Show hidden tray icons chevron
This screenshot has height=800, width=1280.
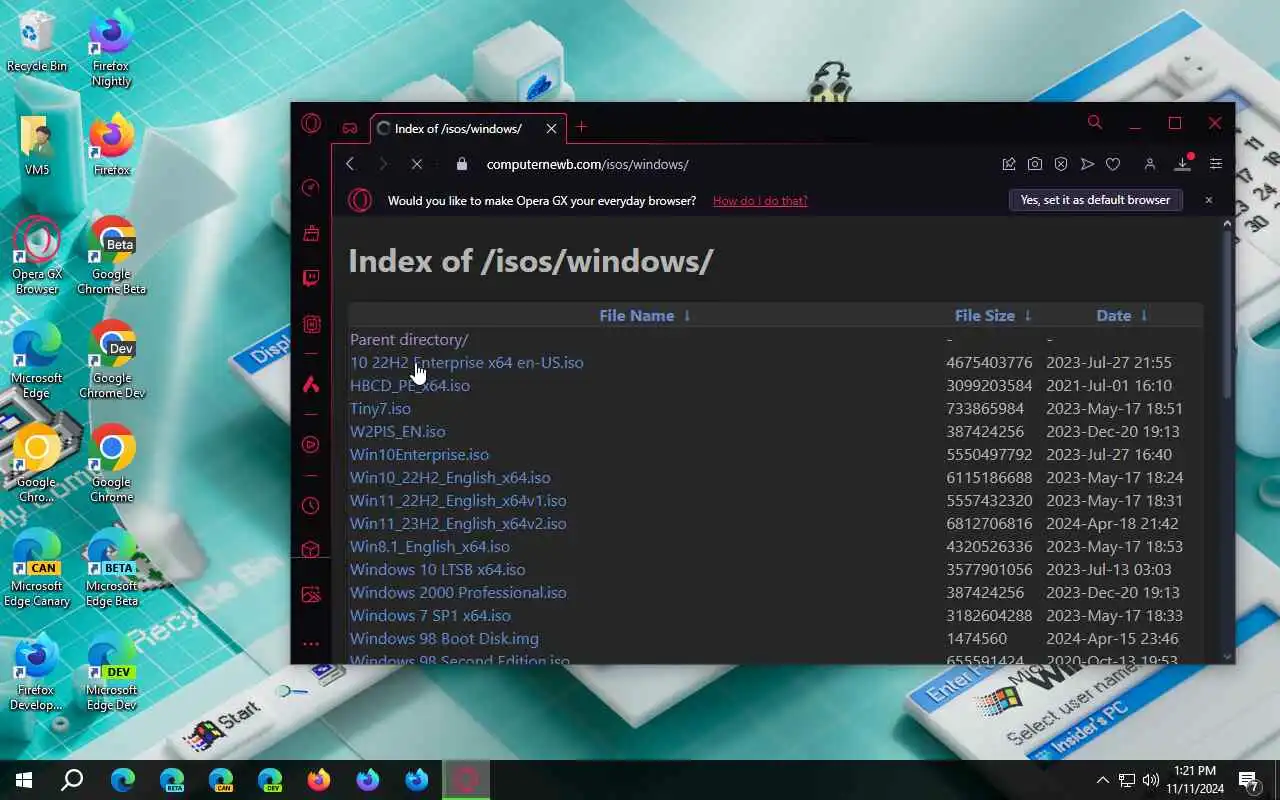tap(1102, 780)
